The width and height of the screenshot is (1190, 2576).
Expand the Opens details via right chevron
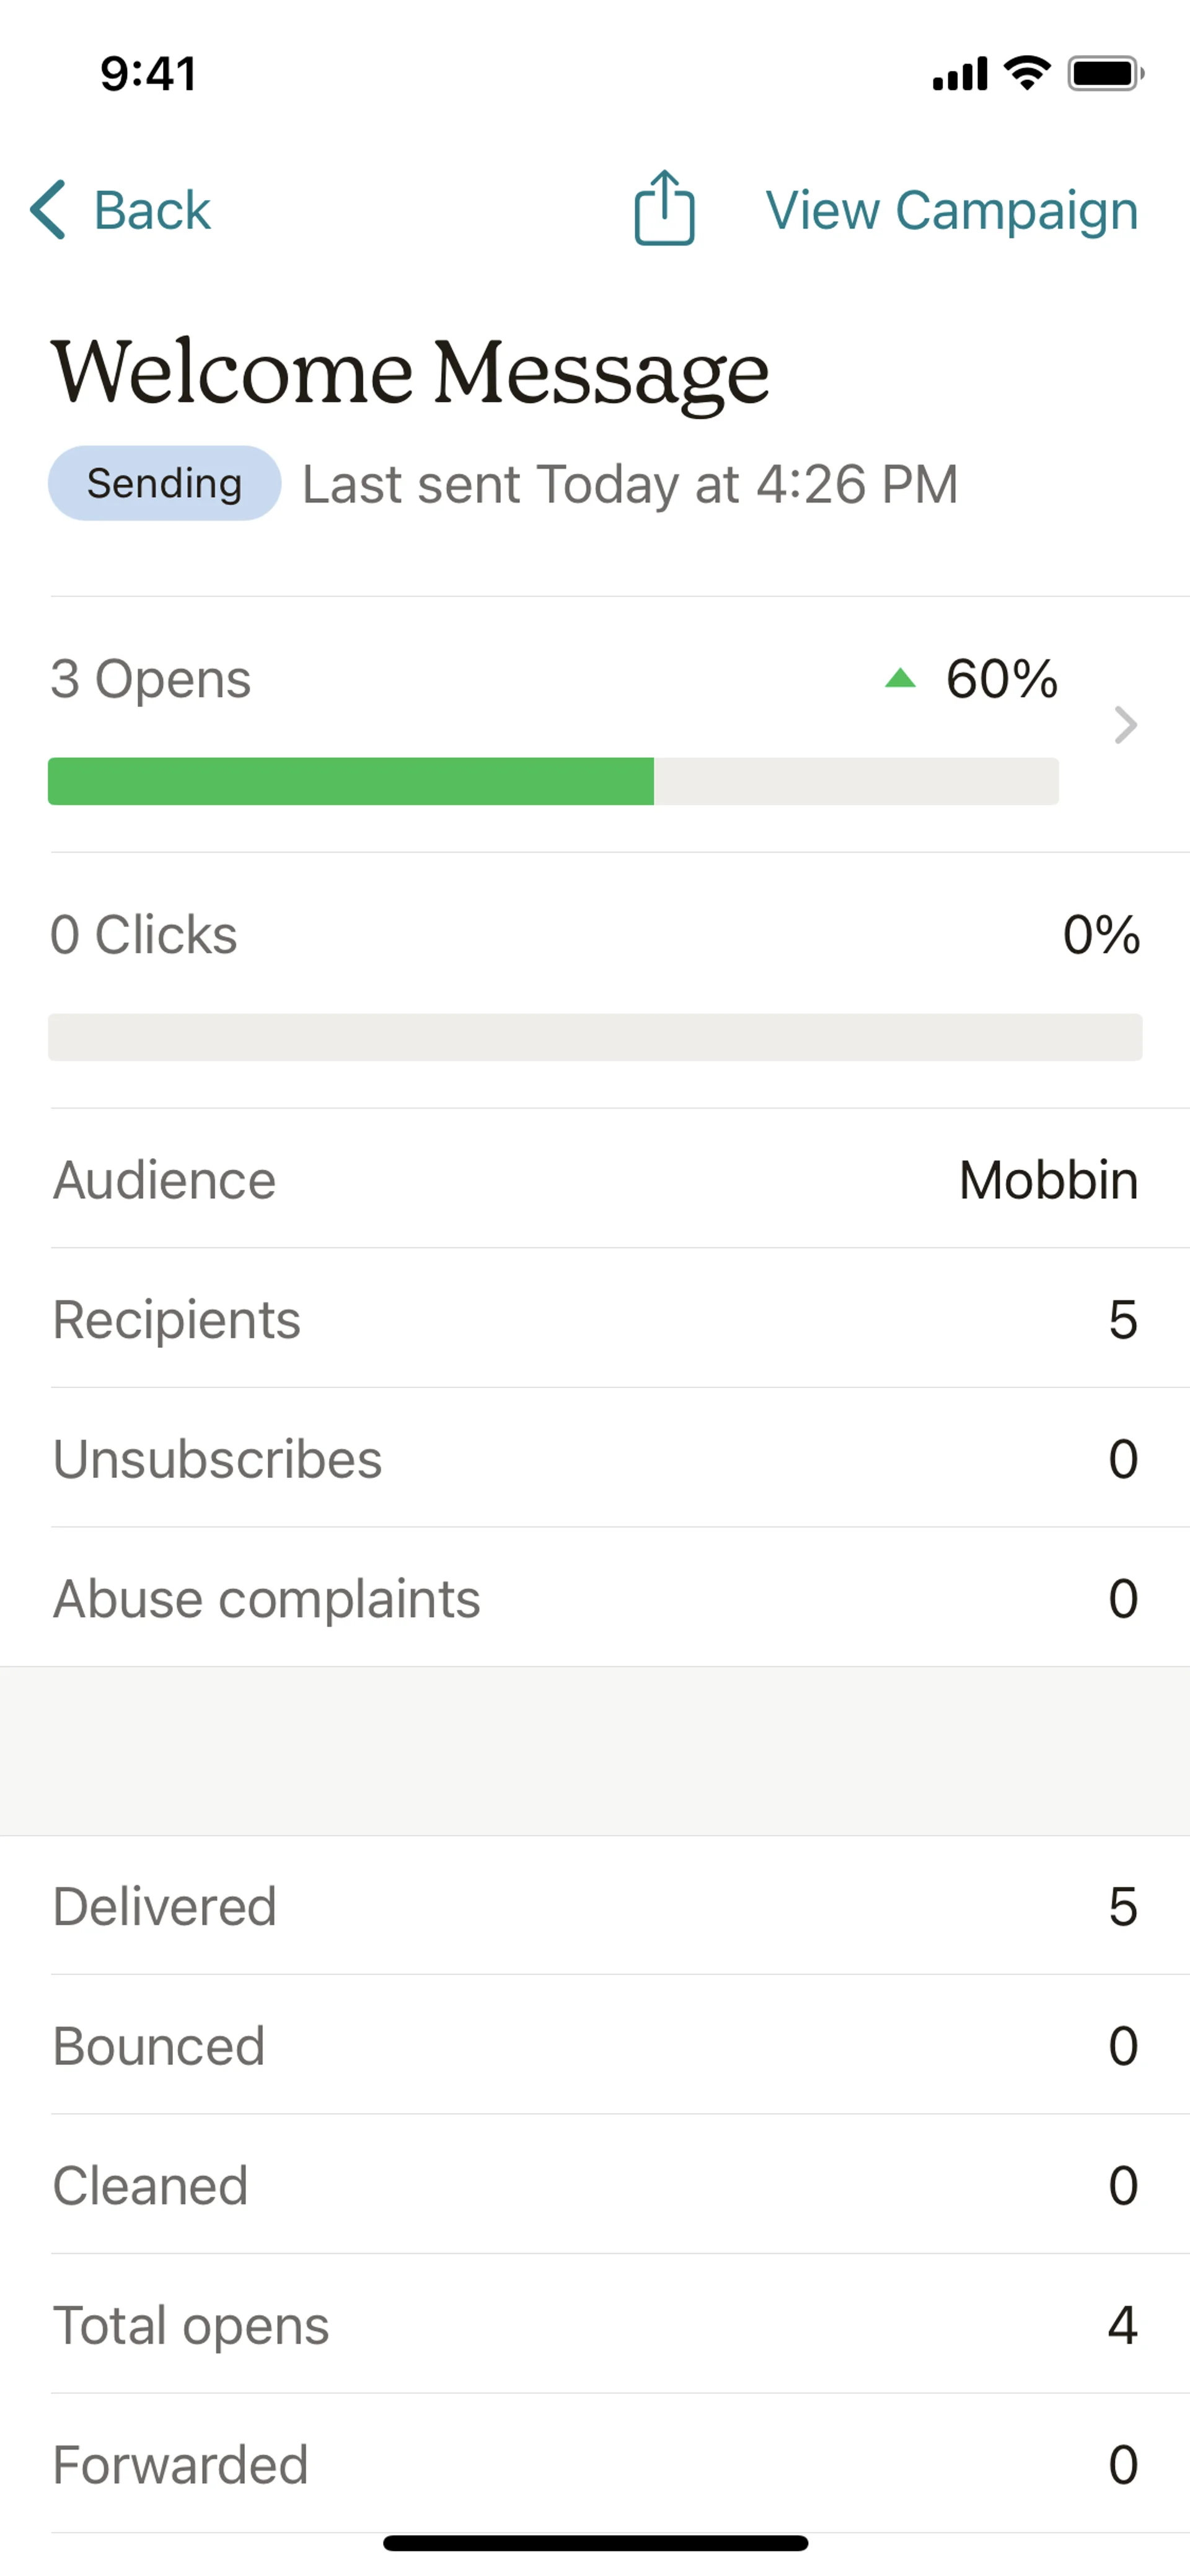[x=1126, y=726]
